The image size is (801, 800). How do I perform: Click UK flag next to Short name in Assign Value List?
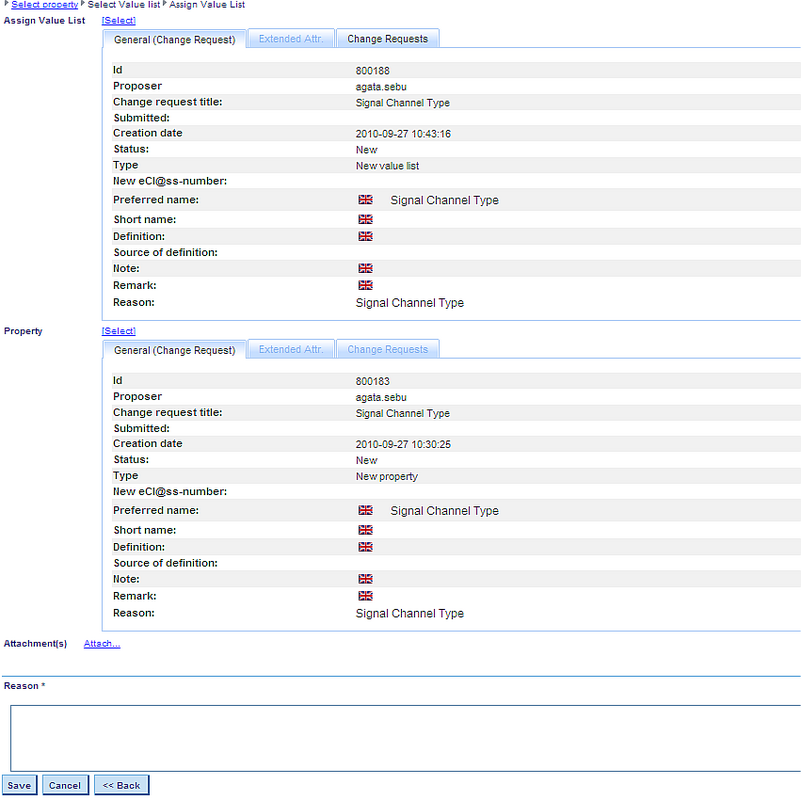(x=365, y=219)
